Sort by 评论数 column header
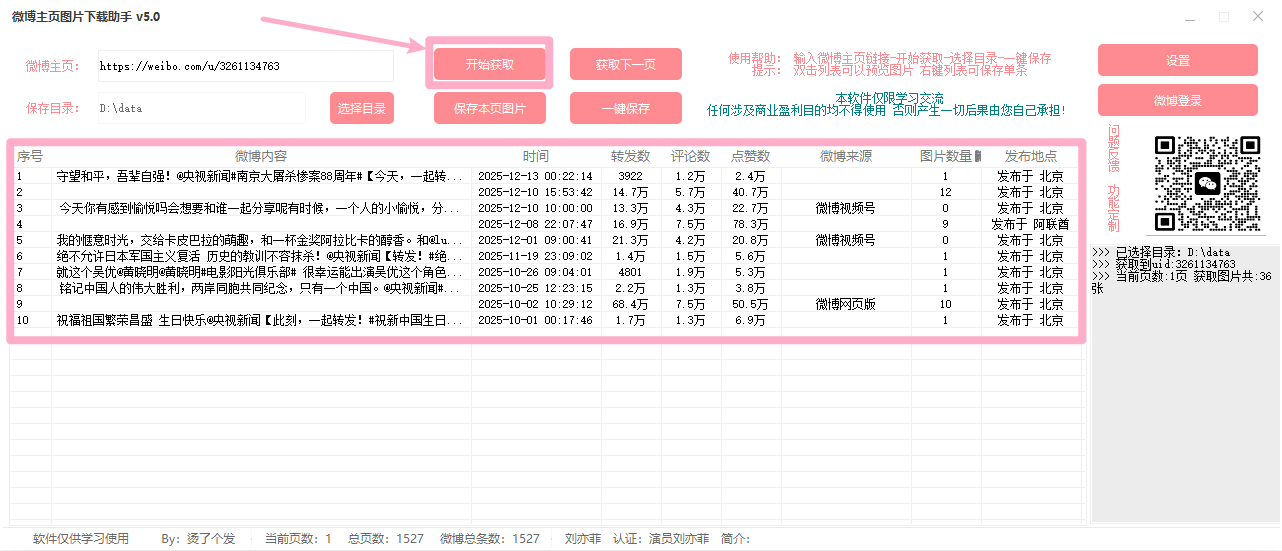 click(x=691, y=156)
